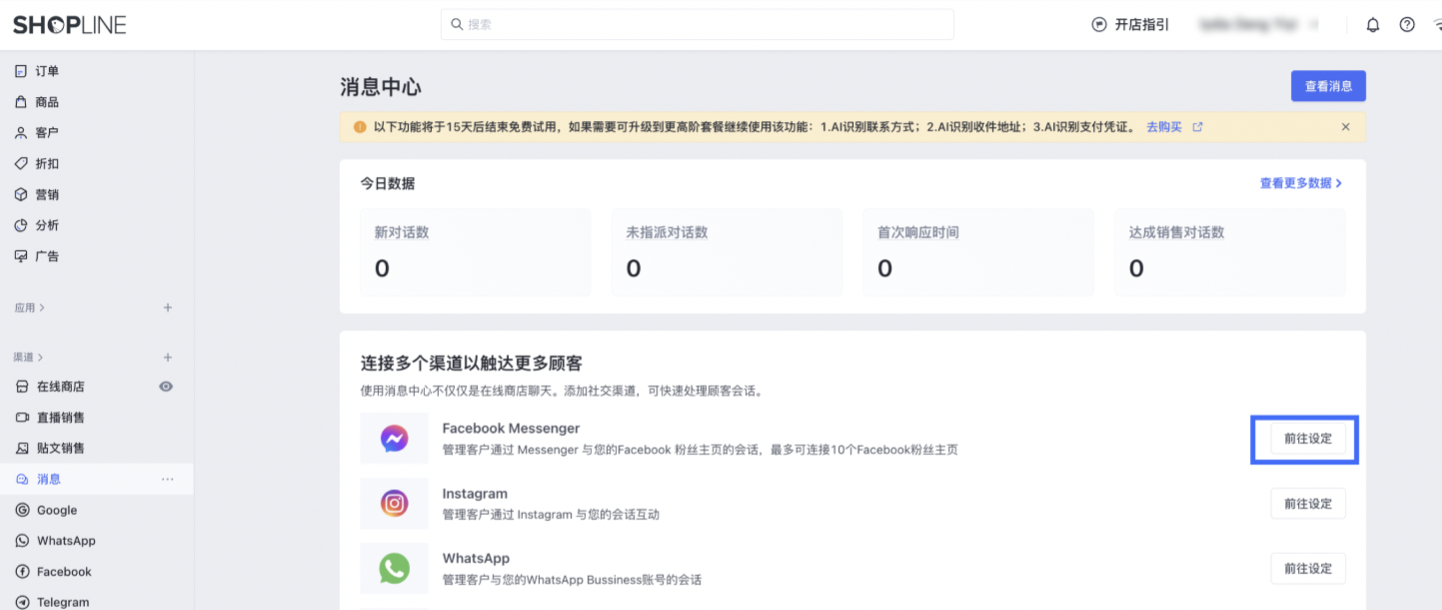Image resolution: width=1442 pixels, height=610 pixels.
Task: Add an app with 应用 plus icon
Action: (x=168, y=308)
